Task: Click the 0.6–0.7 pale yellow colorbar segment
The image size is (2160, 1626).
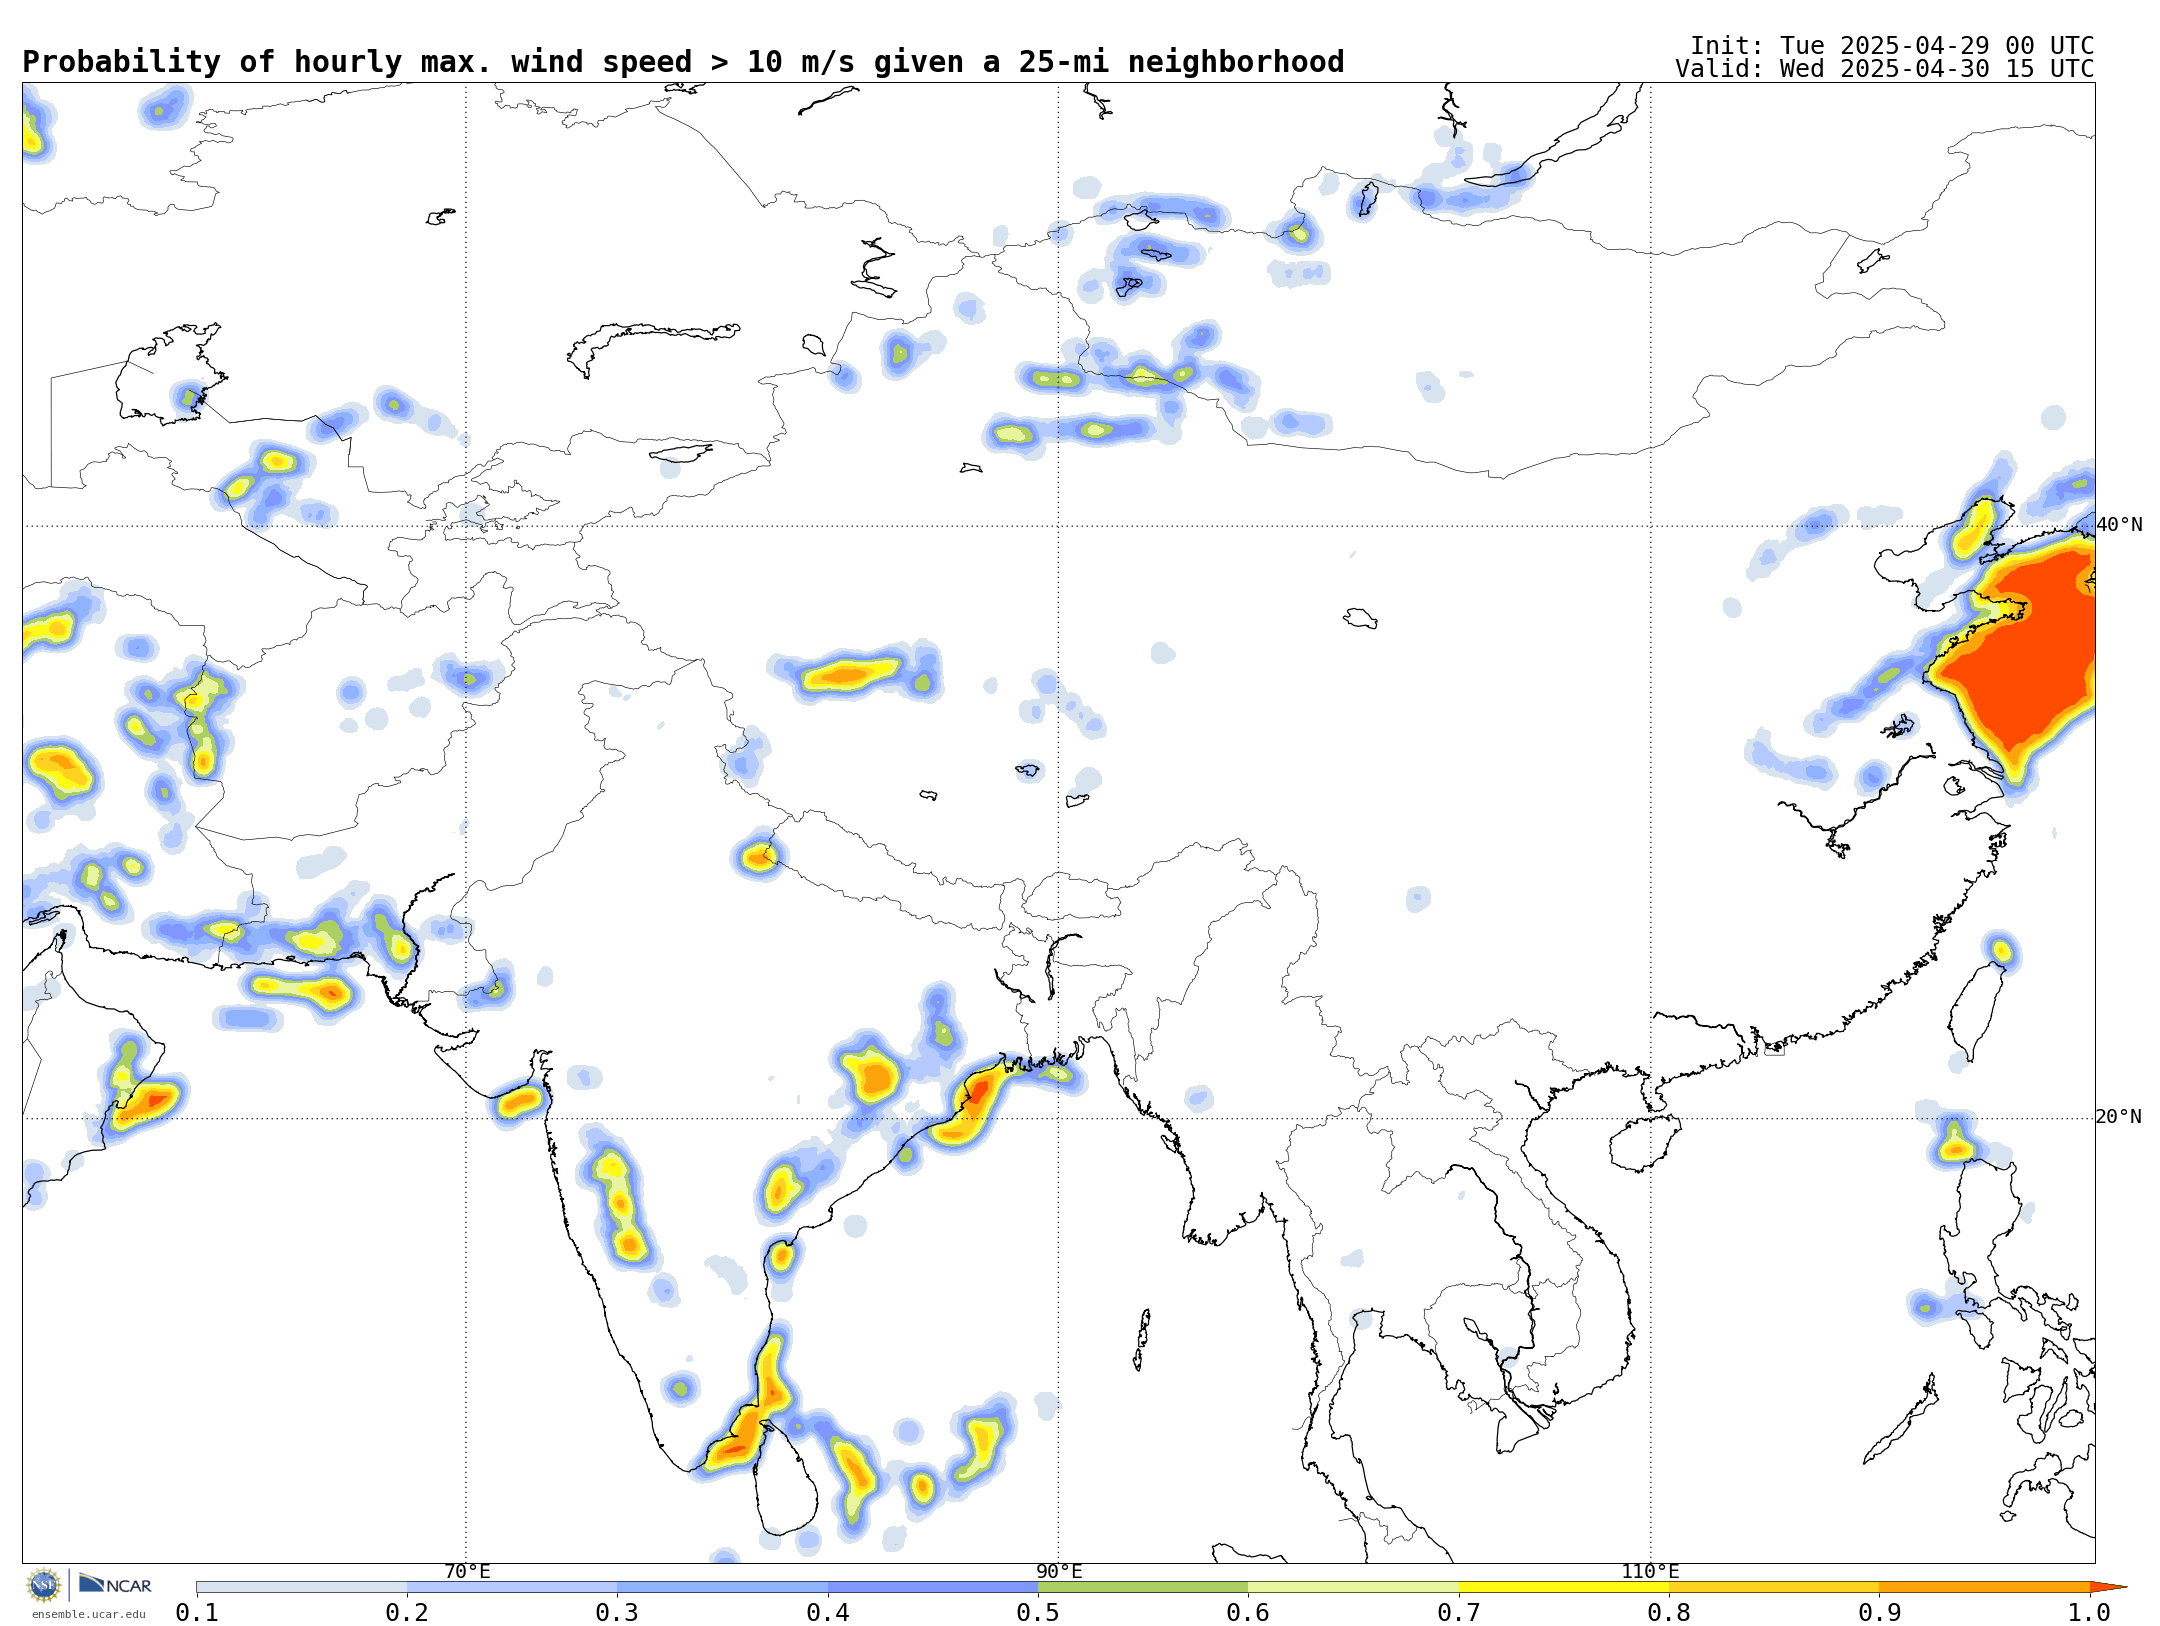Action: pyautogui.click(x=1353, y=1587)
